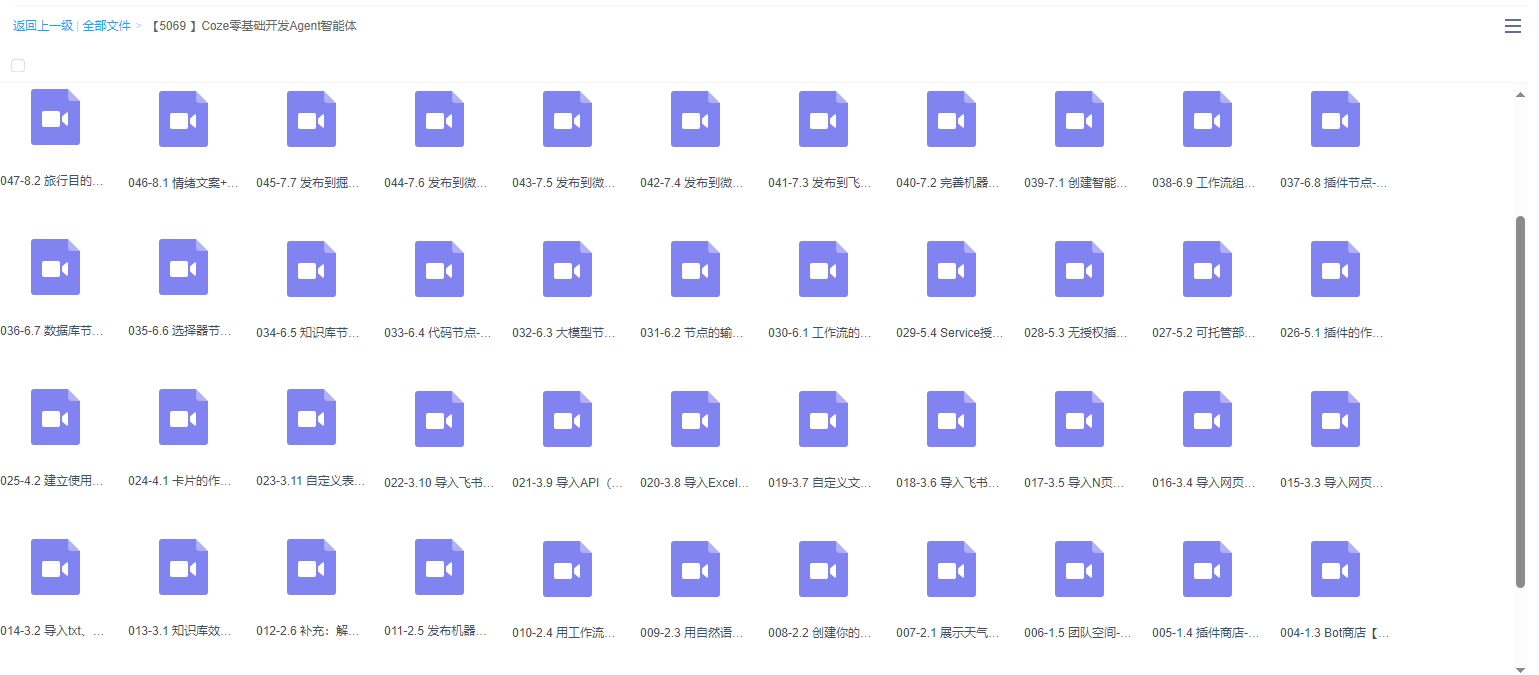Open the hamburger menu at top right
The height and width of the screenshot is (675, 1539).
coord(1513,26)
